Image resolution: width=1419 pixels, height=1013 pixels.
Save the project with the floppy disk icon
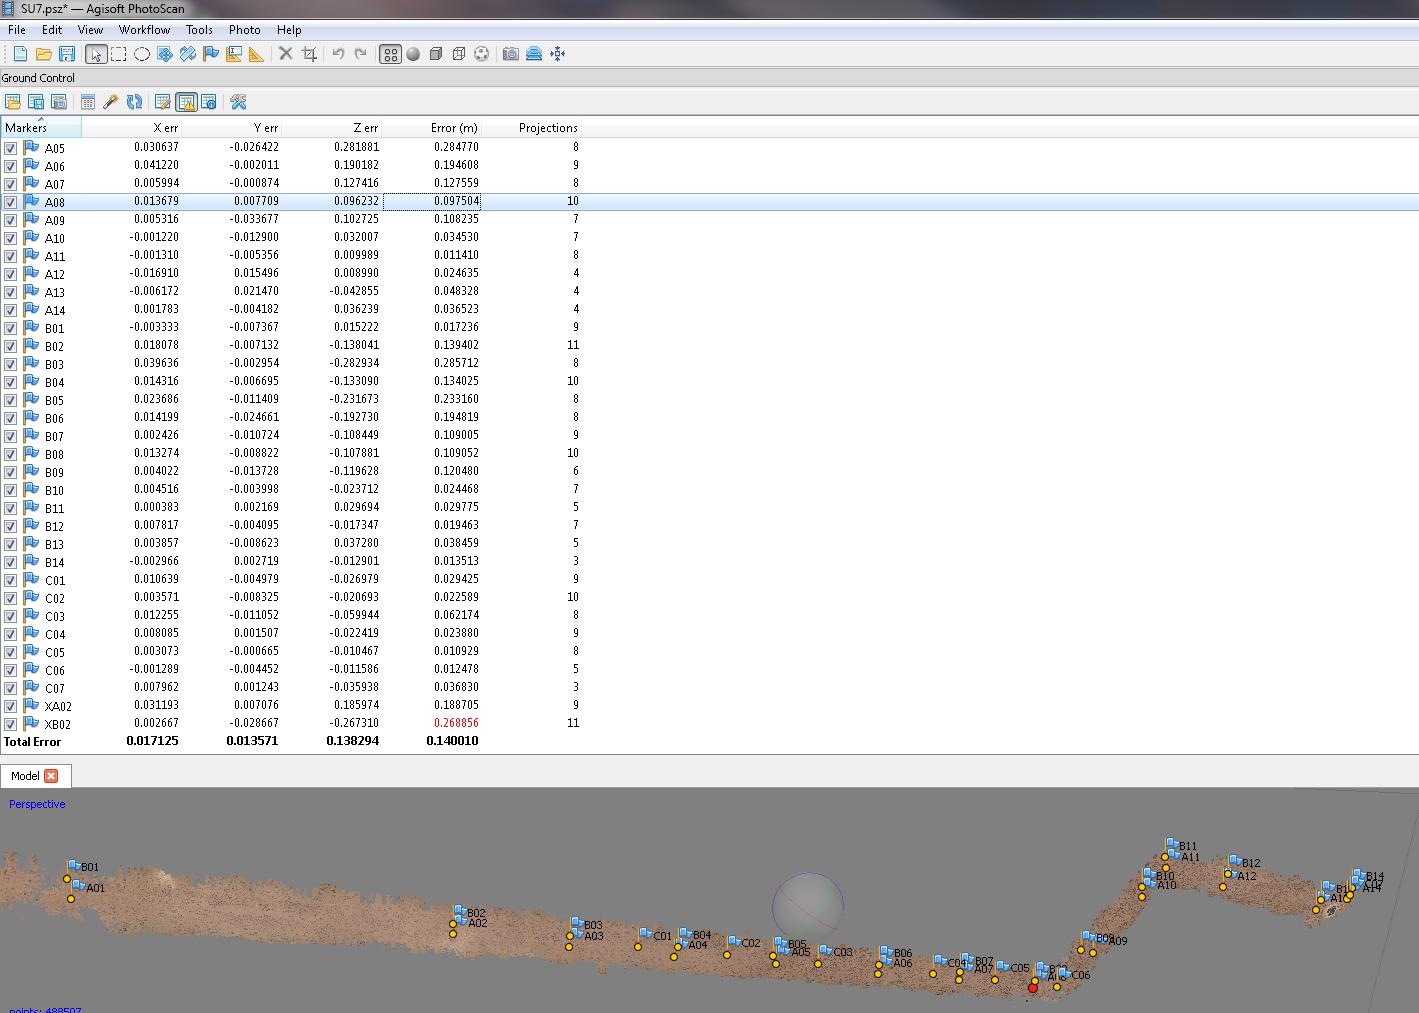click(x=67, y=54)
